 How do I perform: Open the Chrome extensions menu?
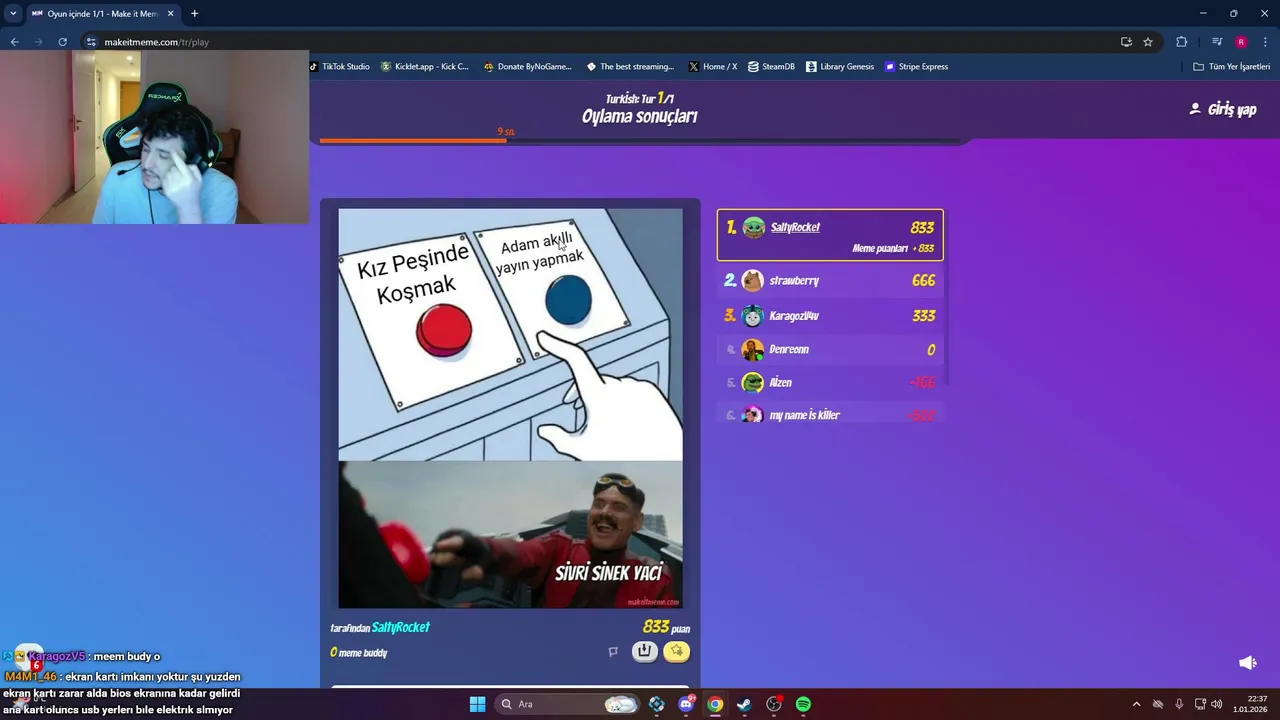point(1181,42)
